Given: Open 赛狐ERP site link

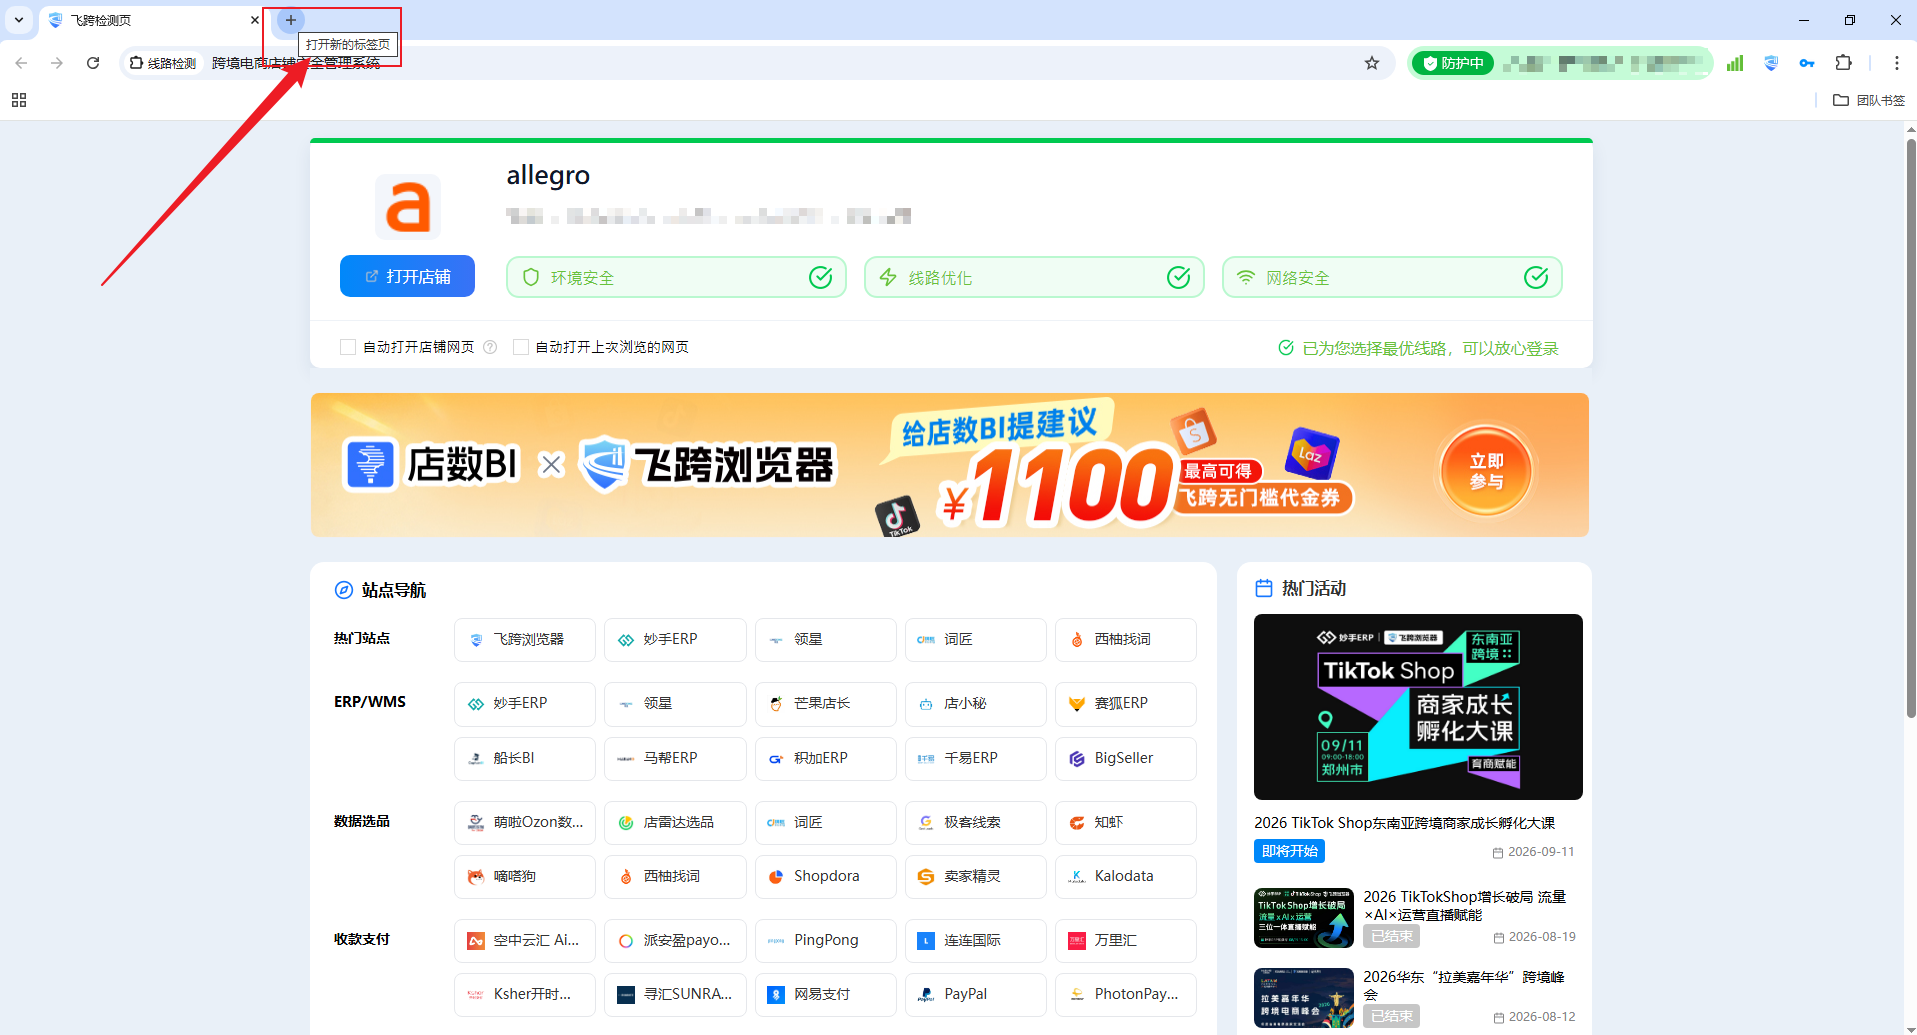Looking at the screenshot, I should point(1126,703).
